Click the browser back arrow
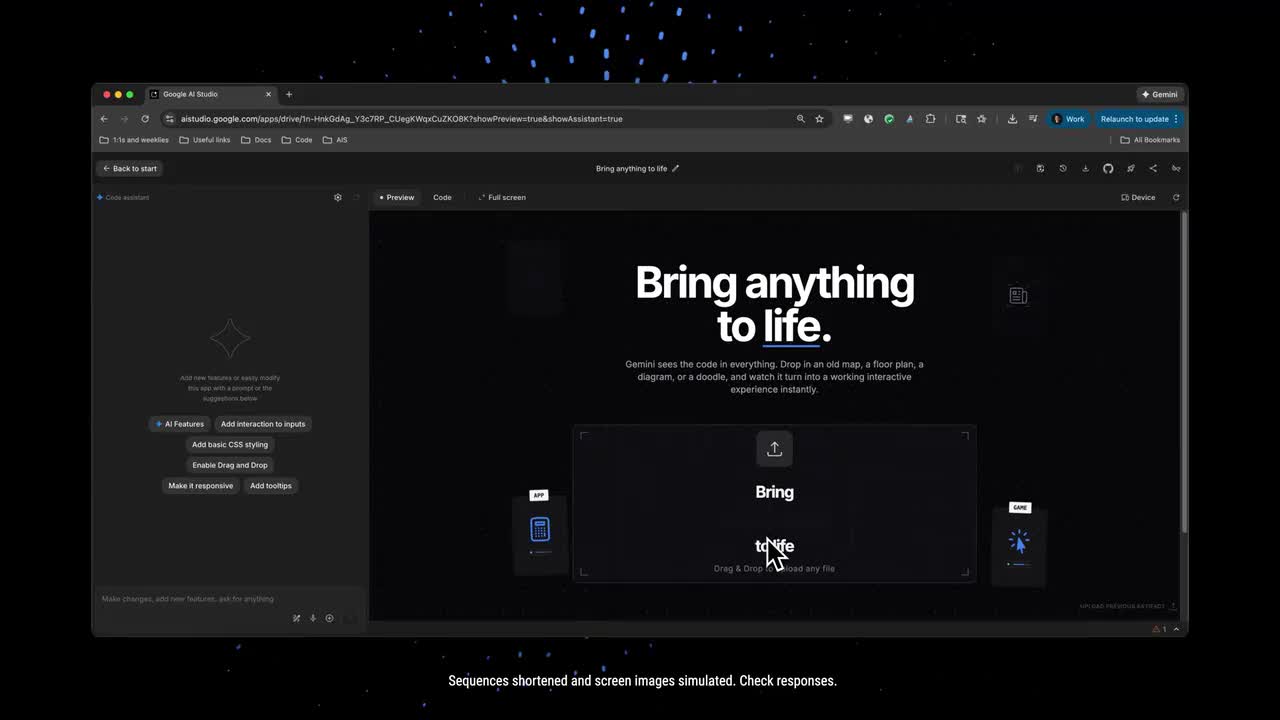Viewport: 1280px width, 720px height. 104,119
